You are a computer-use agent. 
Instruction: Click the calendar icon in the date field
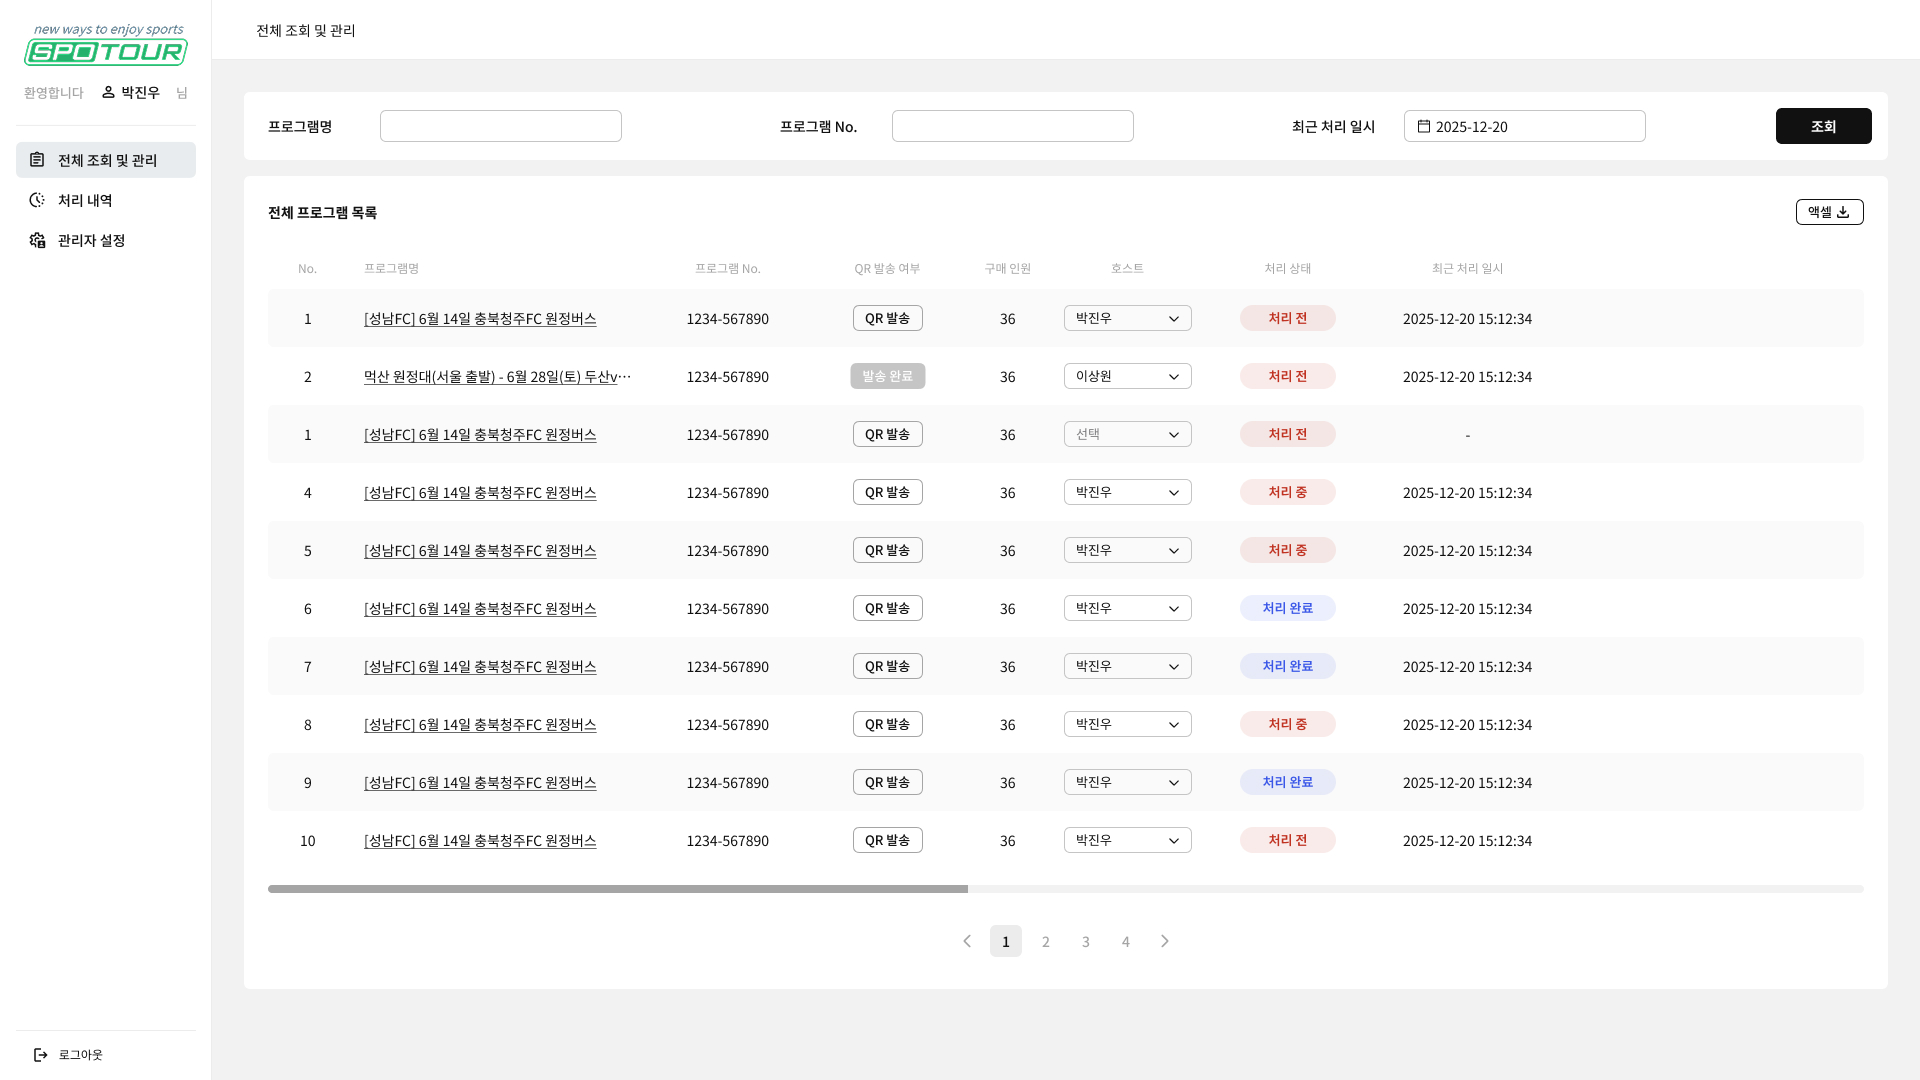[1424, 126]
